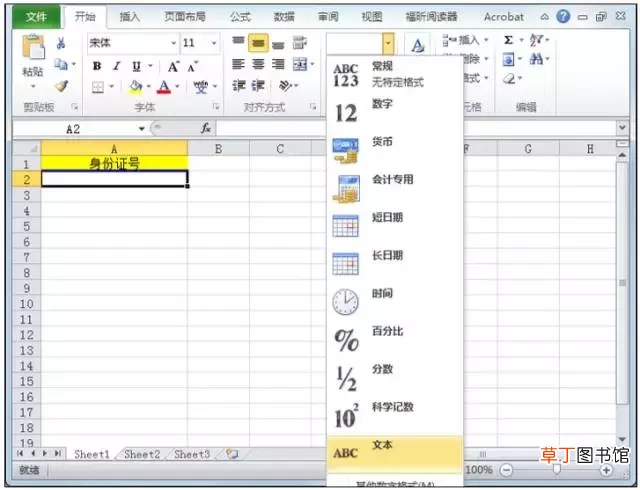Click the Cut scissors icon

pyautogui.click(x=61, y=43)
